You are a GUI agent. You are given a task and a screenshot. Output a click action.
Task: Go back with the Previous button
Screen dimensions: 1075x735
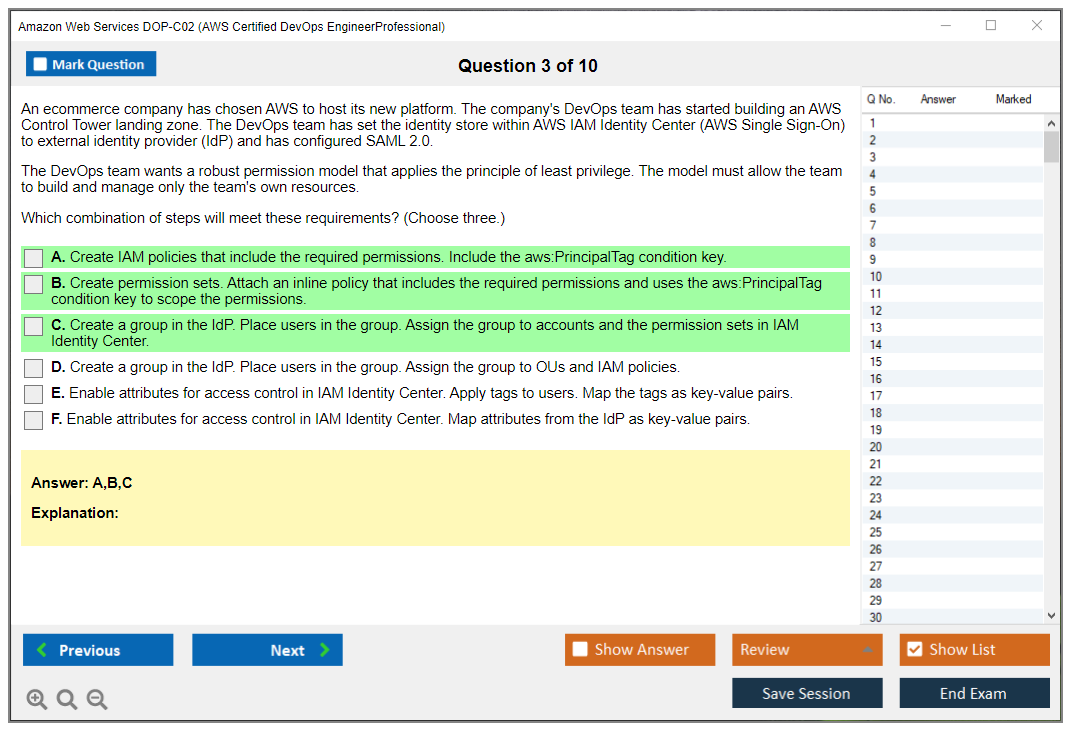pyautogui.click(x=98, y=650)
